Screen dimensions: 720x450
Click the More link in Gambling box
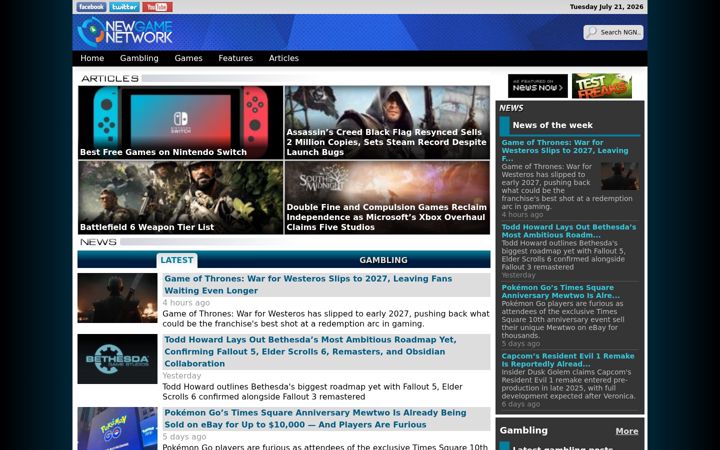pyautogui.click(x=627, y=431)
